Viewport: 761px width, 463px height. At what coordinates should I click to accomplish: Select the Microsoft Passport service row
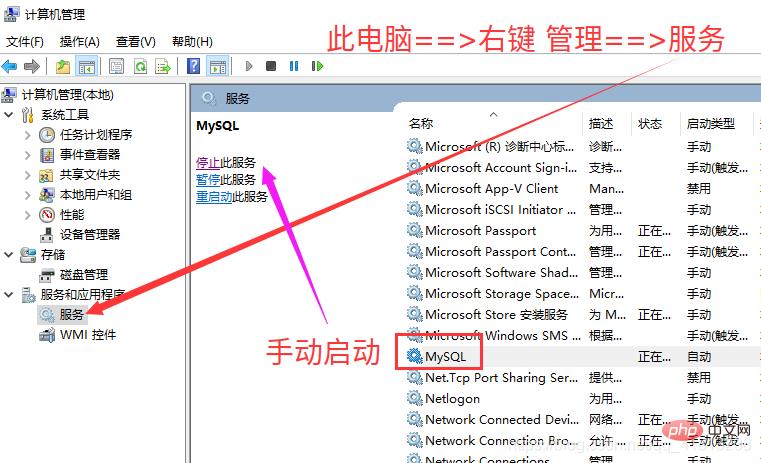582,231
